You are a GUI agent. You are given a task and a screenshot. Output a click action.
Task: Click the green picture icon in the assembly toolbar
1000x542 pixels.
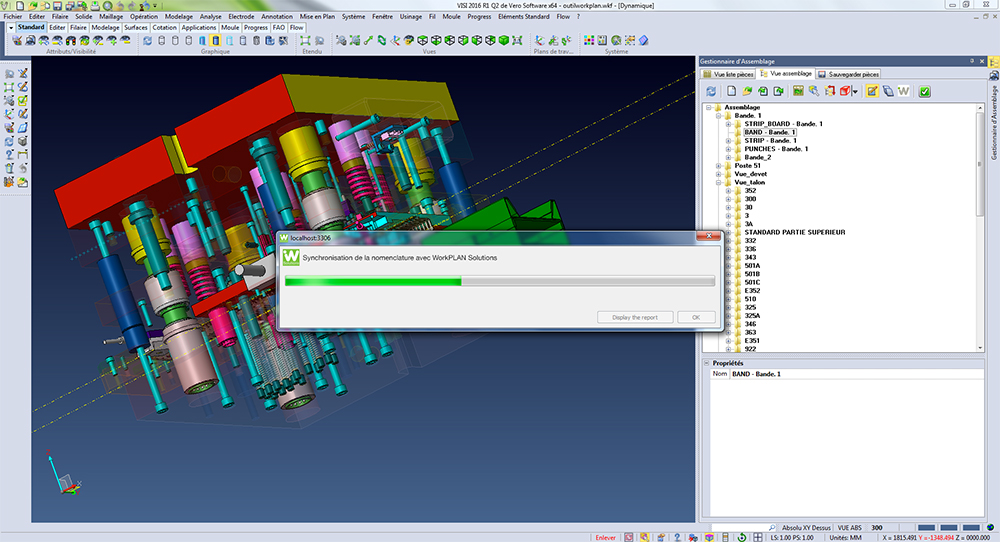798,91
